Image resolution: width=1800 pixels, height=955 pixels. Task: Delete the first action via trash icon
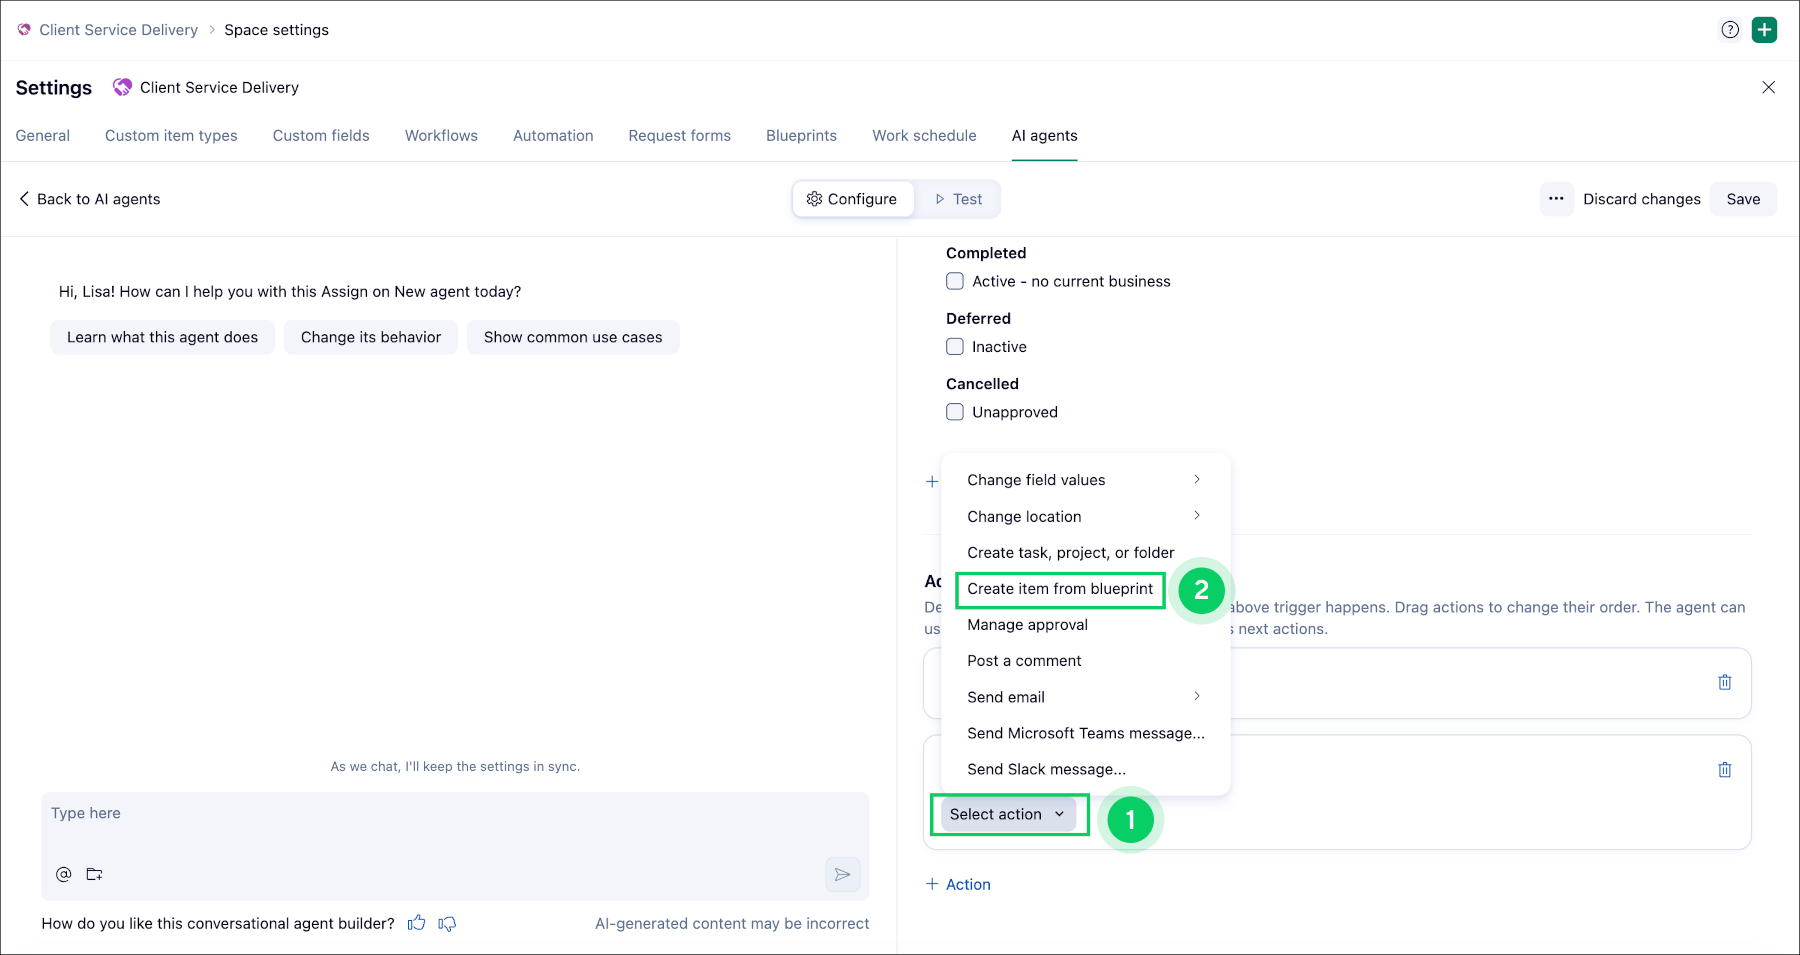(x=1725, y=682)
